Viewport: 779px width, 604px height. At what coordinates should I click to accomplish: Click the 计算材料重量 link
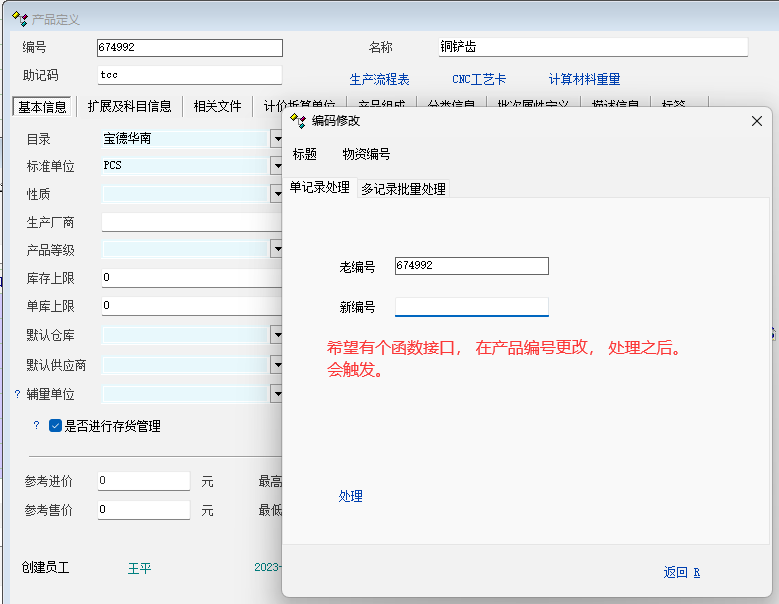[x=584, y=79]
